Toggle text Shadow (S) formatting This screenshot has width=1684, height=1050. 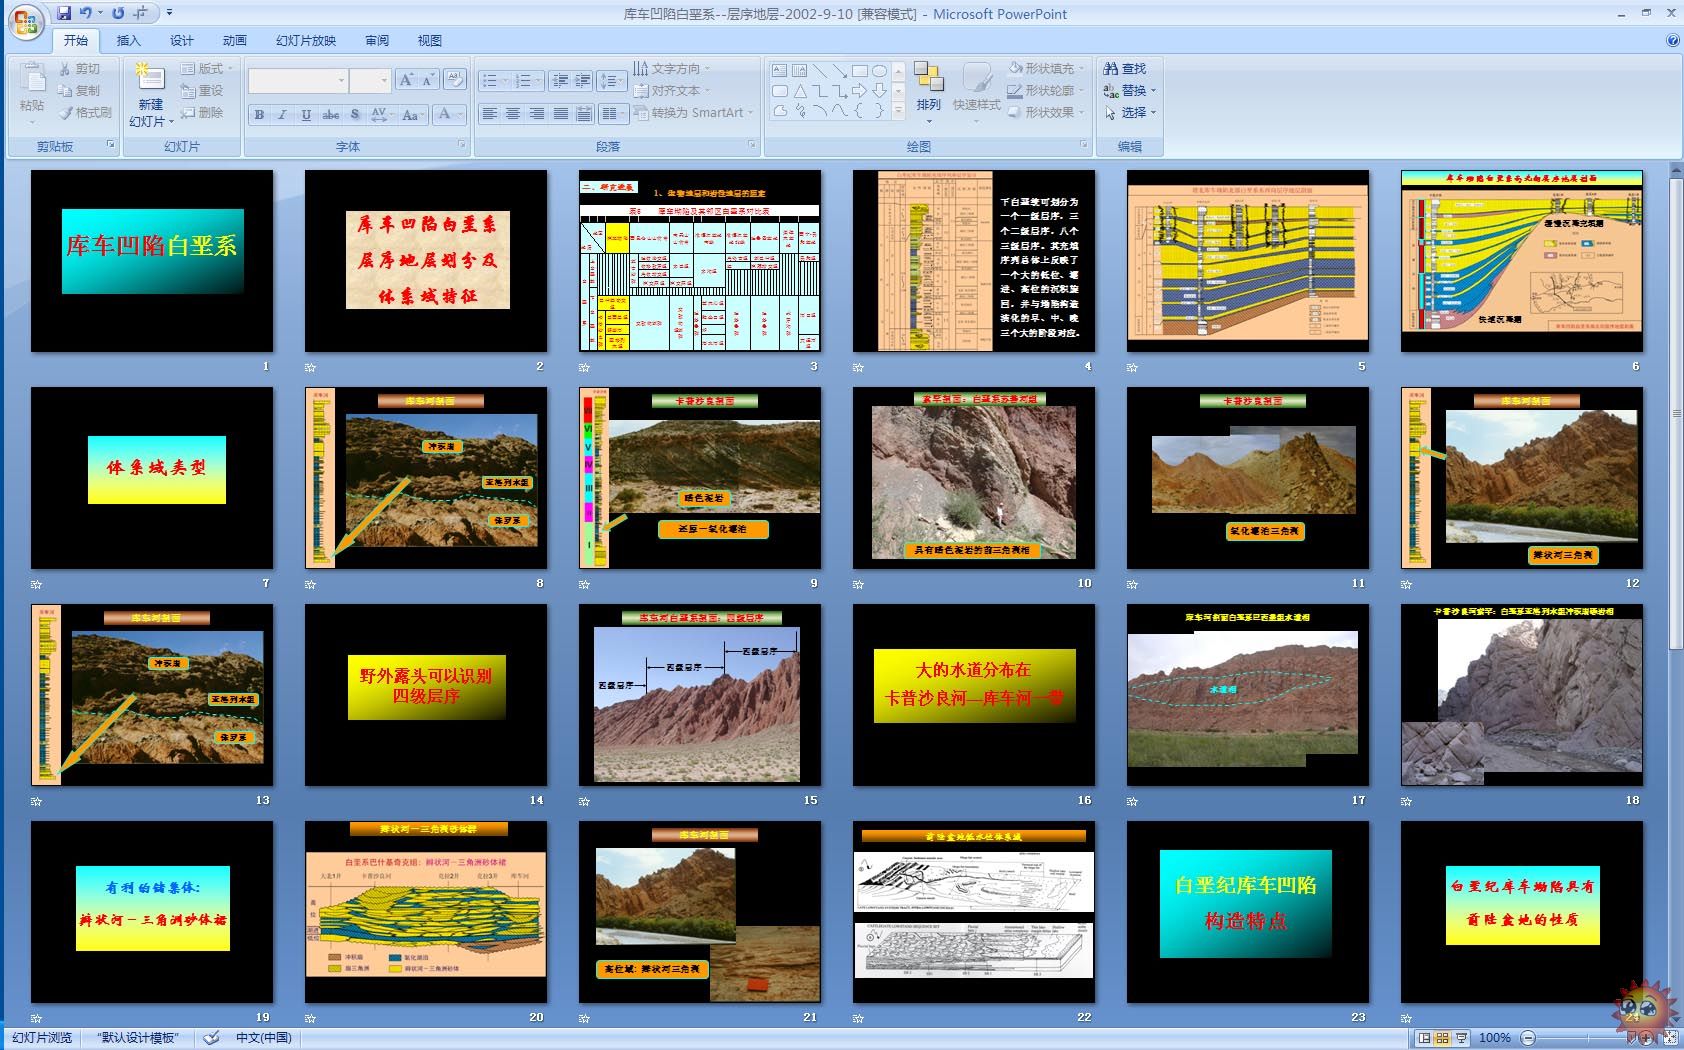(x=354, y=115)
